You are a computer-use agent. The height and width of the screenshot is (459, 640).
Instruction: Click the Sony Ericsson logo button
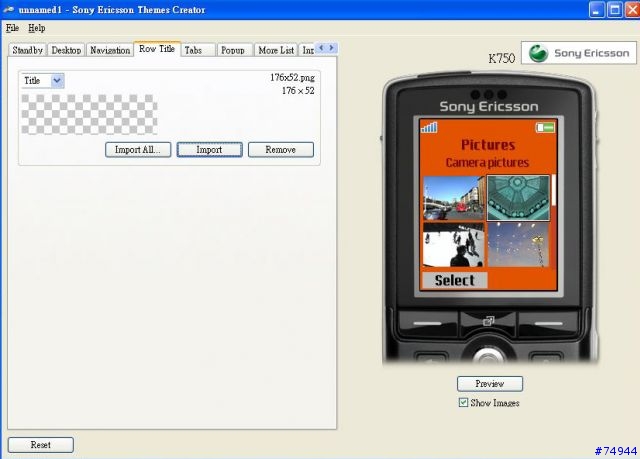(x=579, y=53)
